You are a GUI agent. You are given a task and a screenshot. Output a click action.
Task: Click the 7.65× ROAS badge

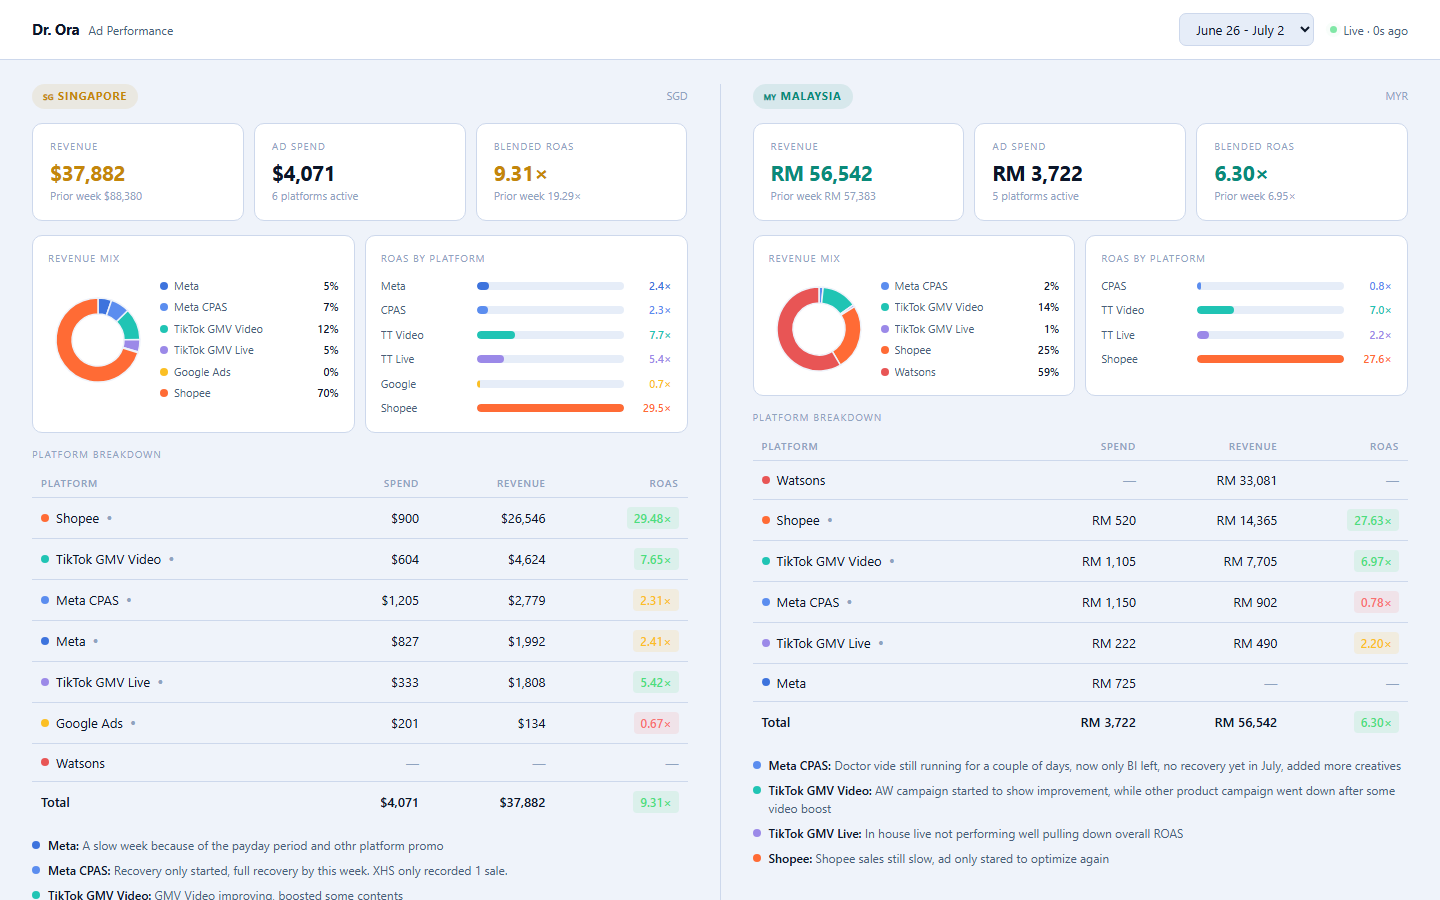(656, 559)
